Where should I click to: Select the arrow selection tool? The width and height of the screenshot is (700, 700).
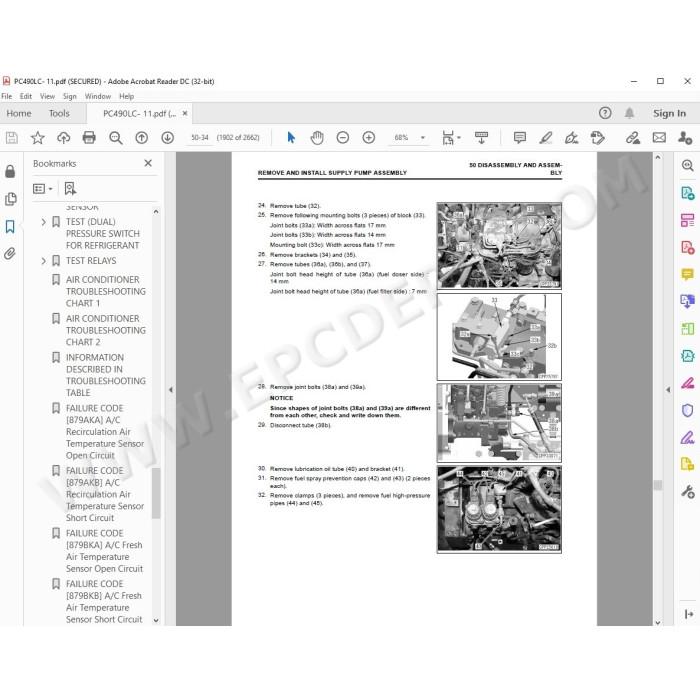291,138
